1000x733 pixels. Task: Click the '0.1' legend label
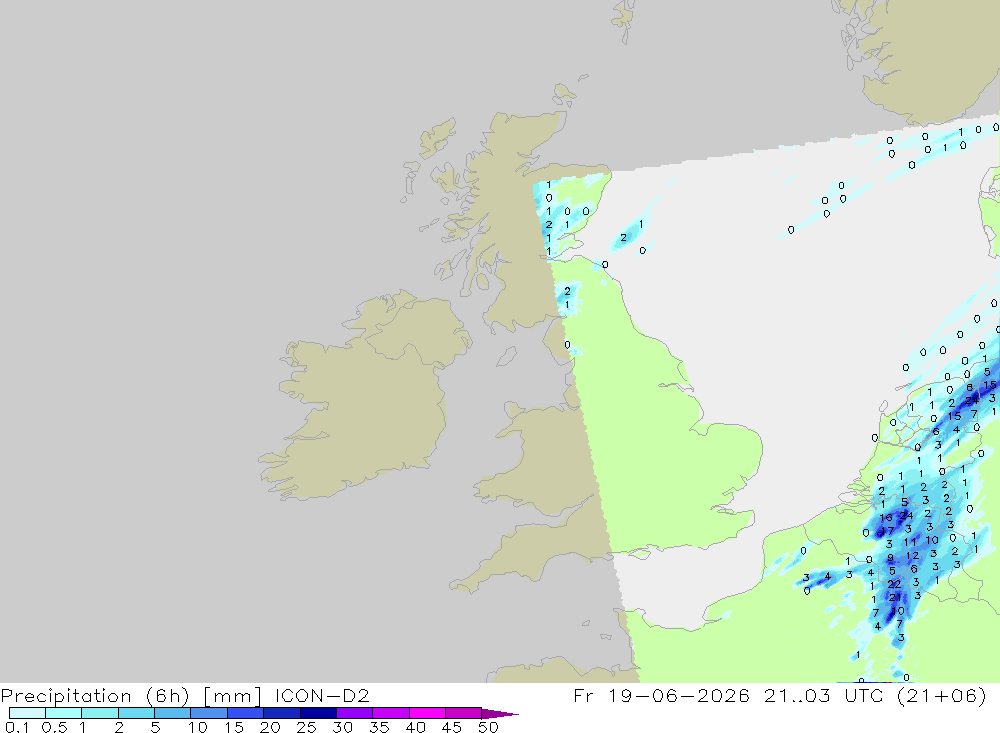[17, 727]
